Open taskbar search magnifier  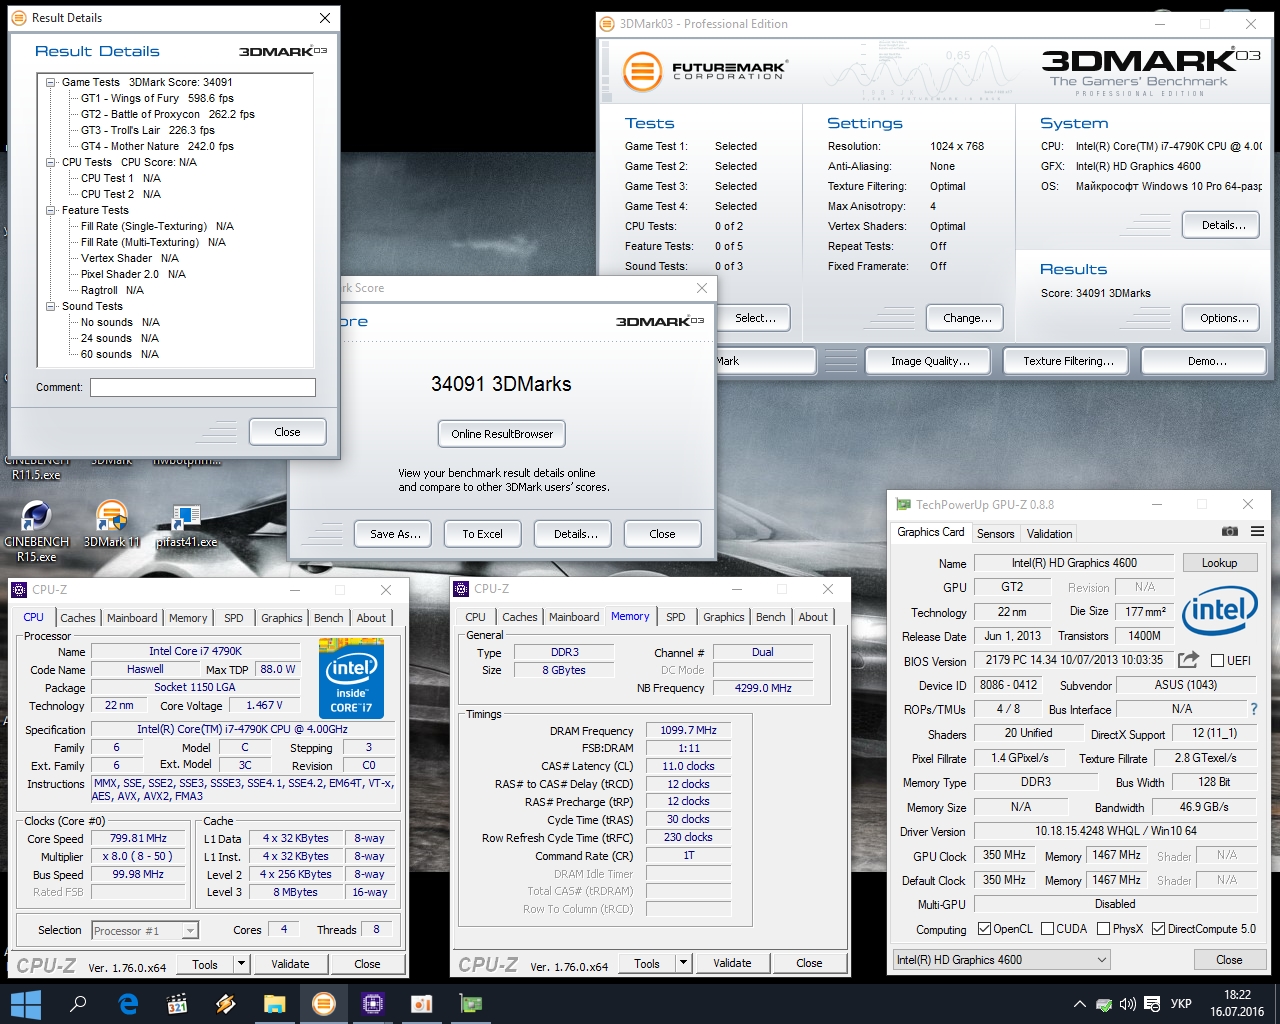coord(78,1004)
